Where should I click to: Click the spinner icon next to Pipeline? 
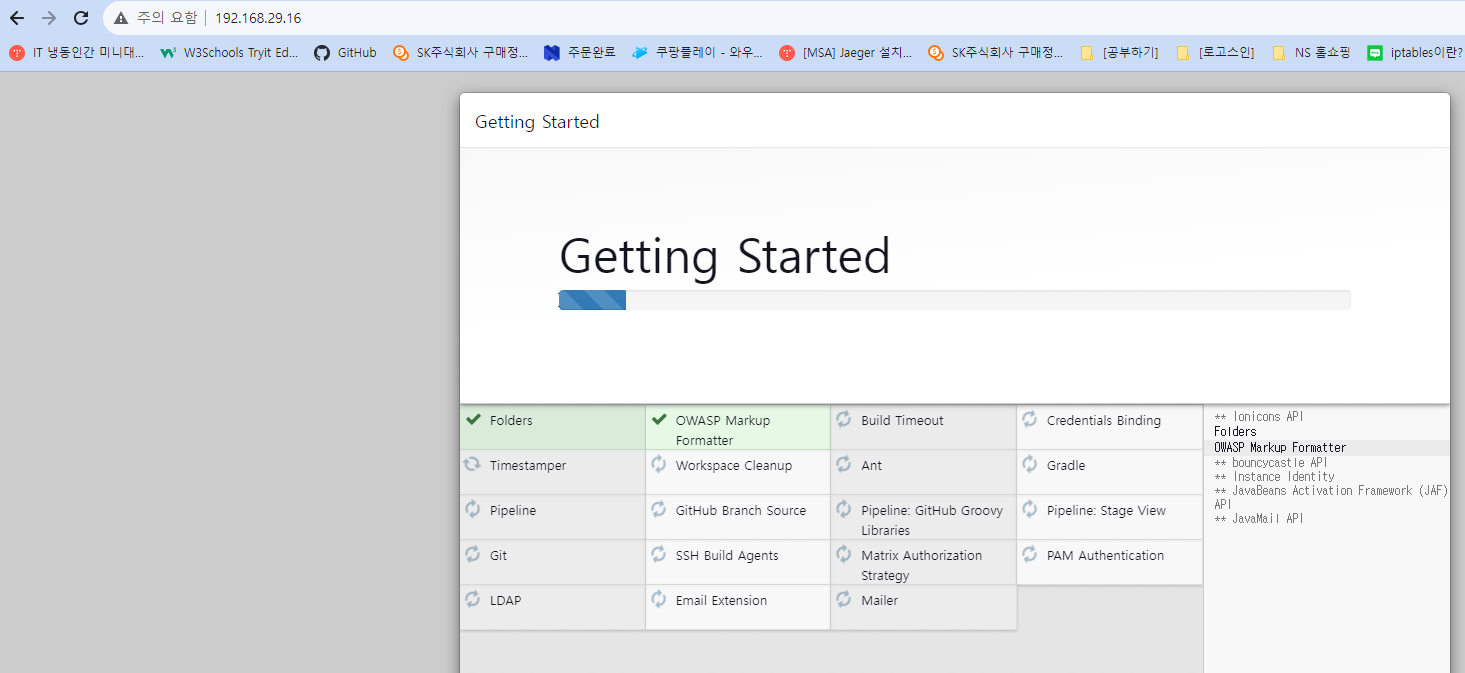coord(472,509)
